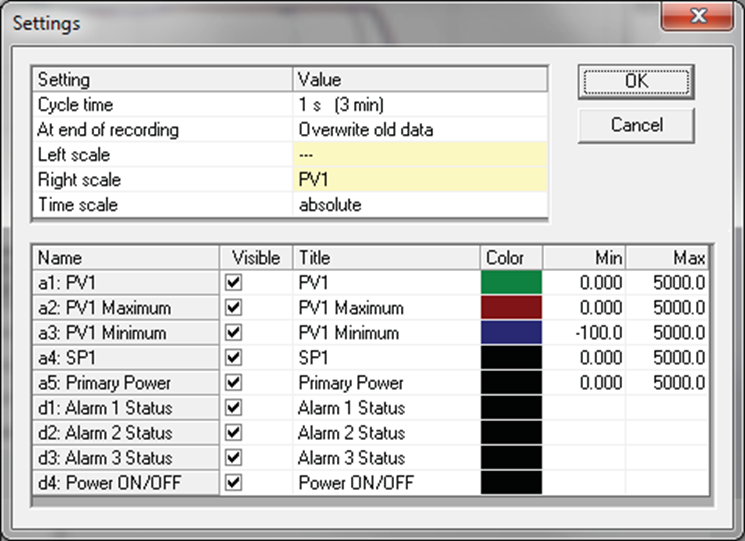Toggle the a4: SP1 visibility checkbox
The height and width of the screenshot is (541, 745).
233,358
